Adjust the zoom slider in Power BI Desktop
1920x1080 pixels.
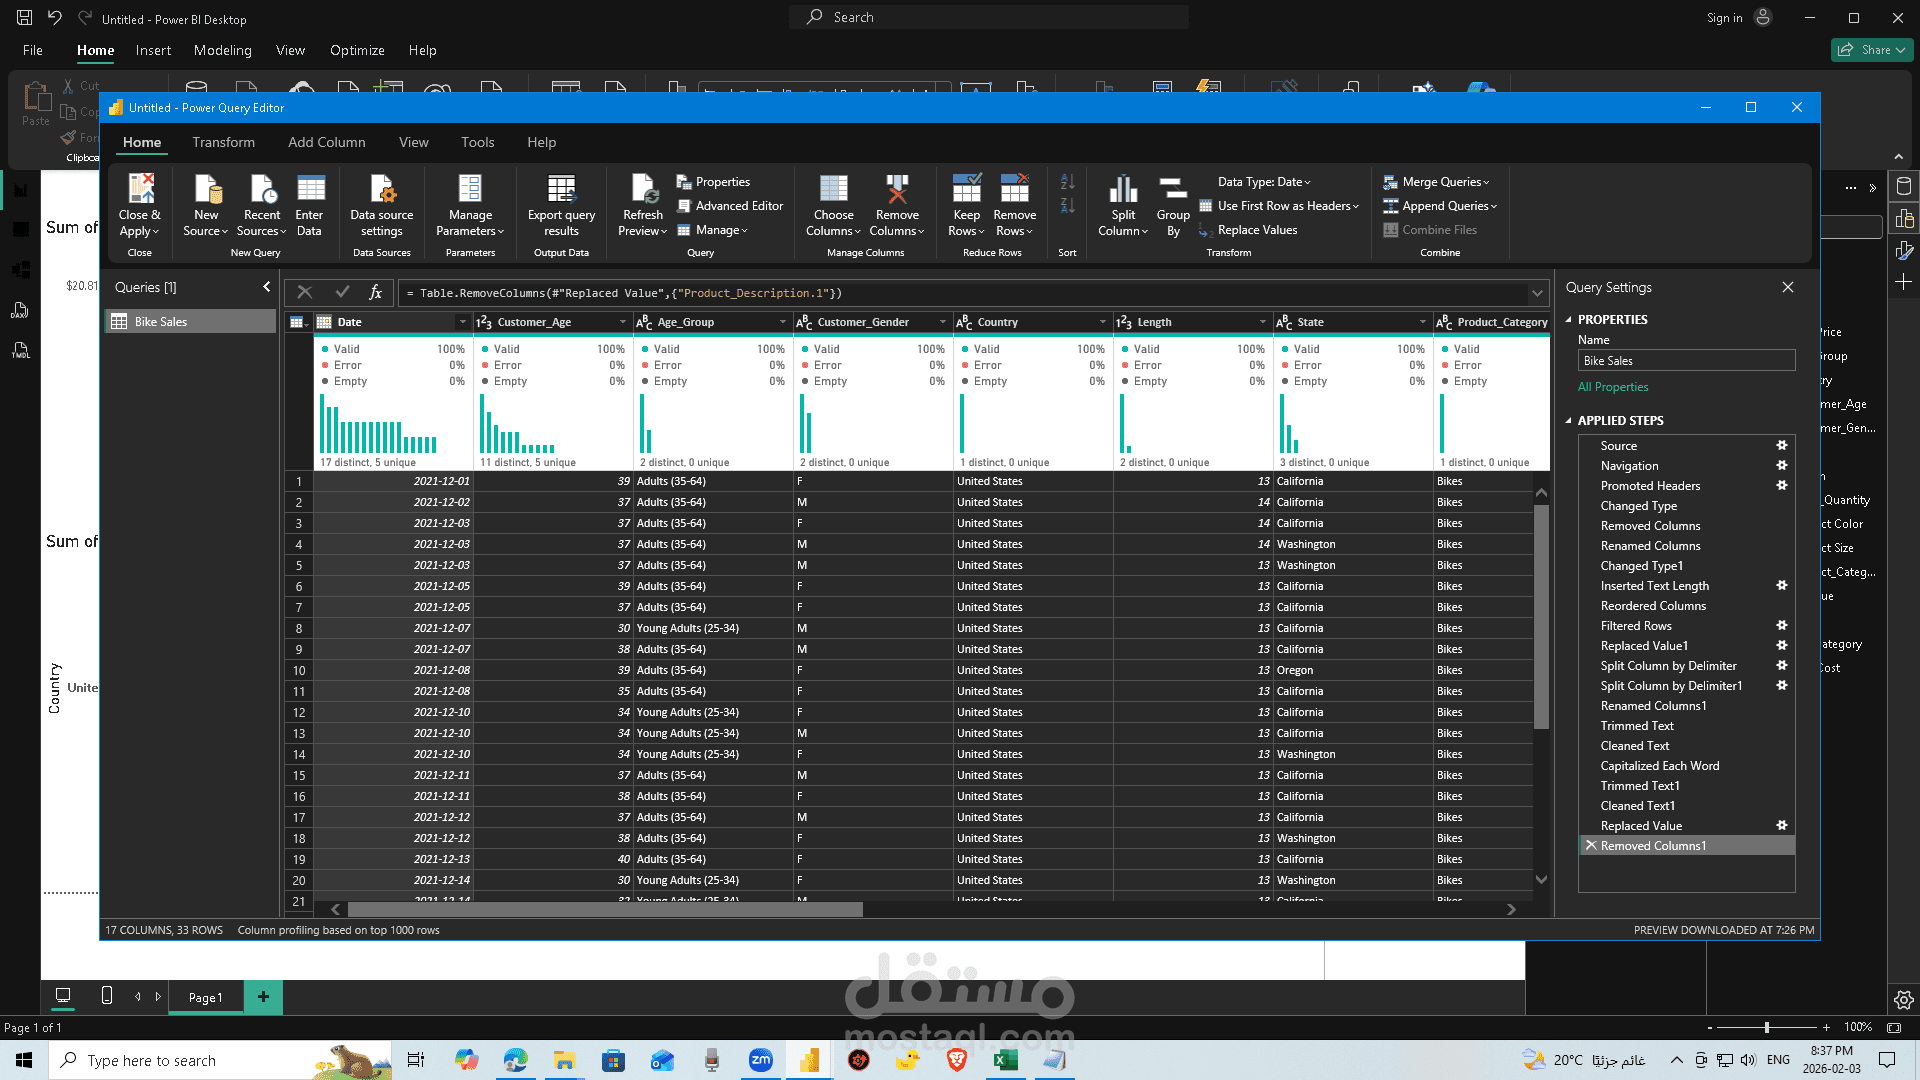pos(1766,1027)
